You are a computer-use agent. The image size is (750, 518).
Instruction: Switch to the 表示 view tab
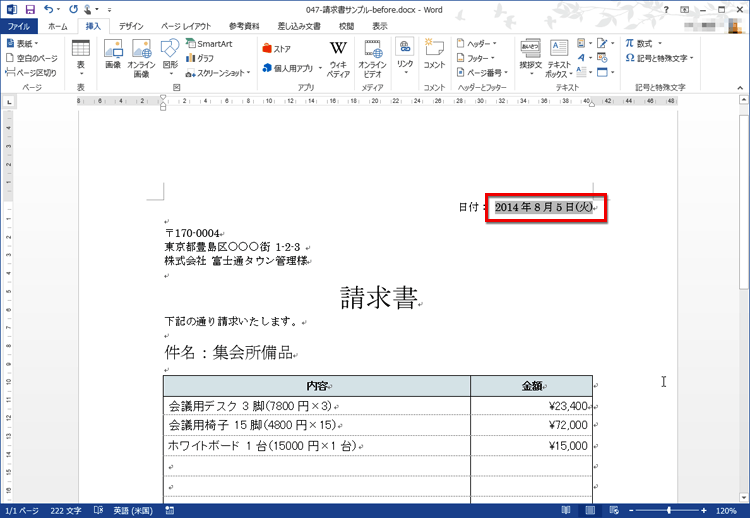click(380, 26)
